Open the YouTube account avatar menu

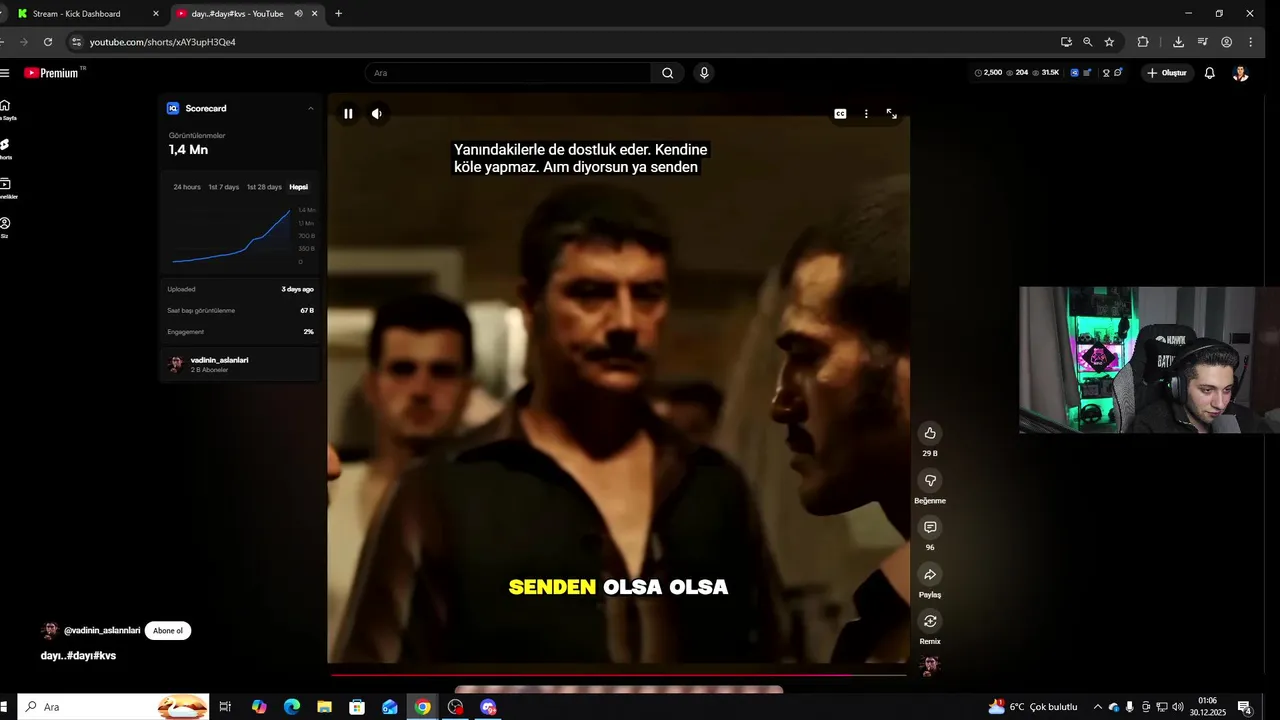tap(1240, 73)
